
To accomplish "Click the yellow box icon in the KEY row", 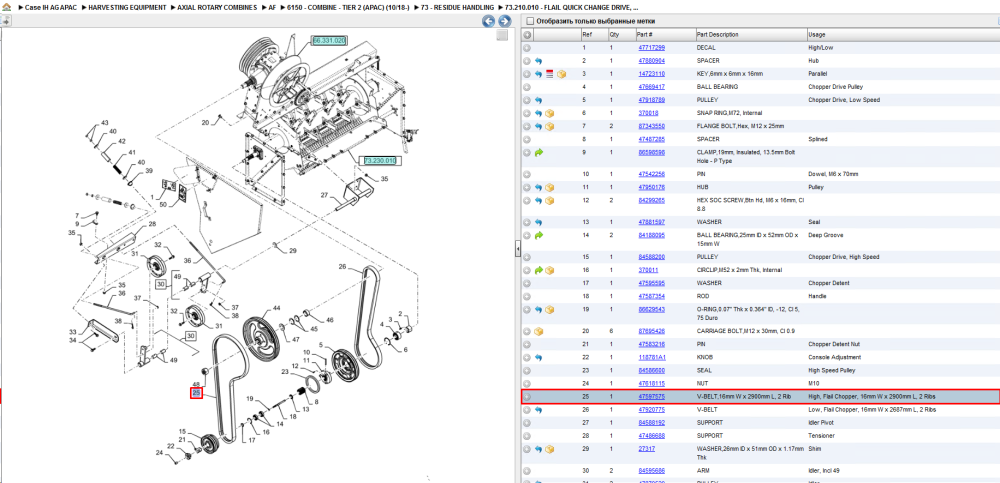I will [561, 74].
